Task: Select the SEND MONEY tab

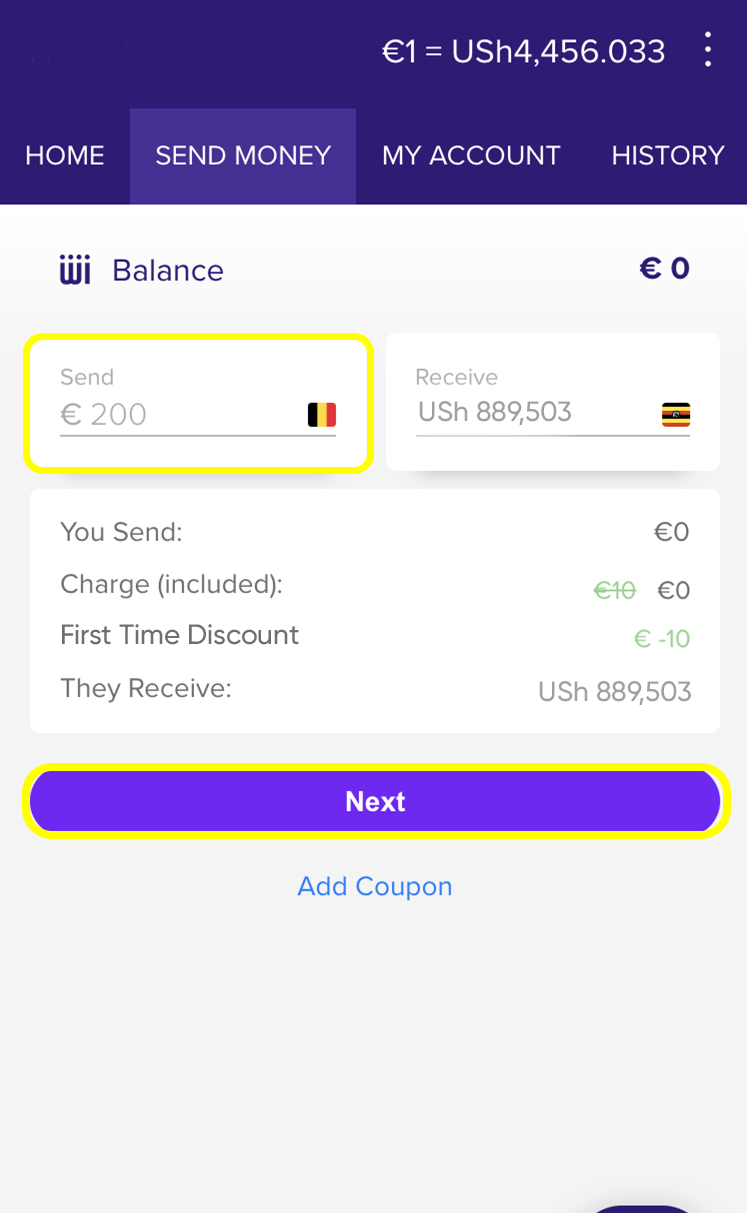Action: click(243, 156)
